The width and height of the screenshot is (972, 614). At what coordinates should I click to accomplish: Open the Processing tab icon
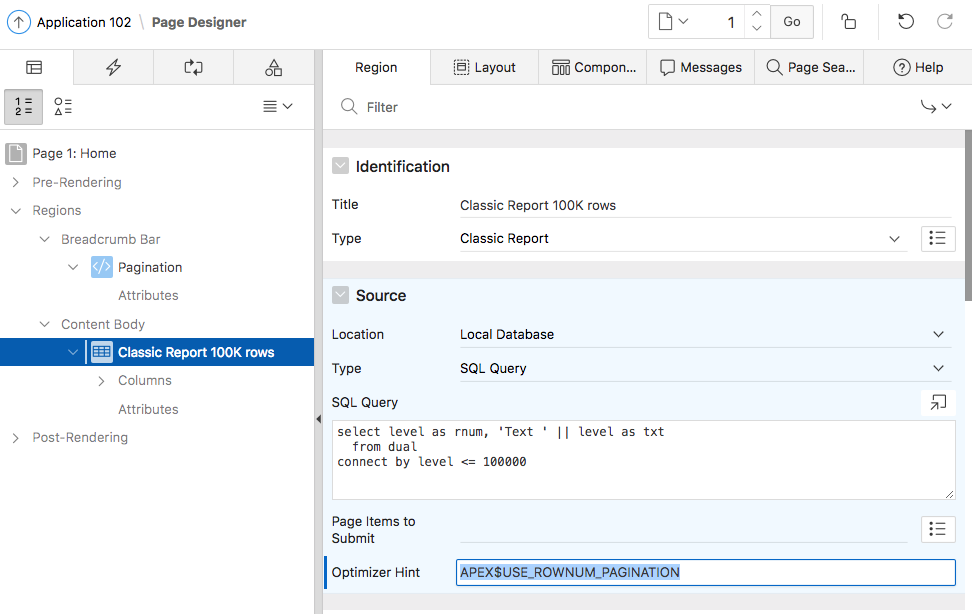coord(194,68)
